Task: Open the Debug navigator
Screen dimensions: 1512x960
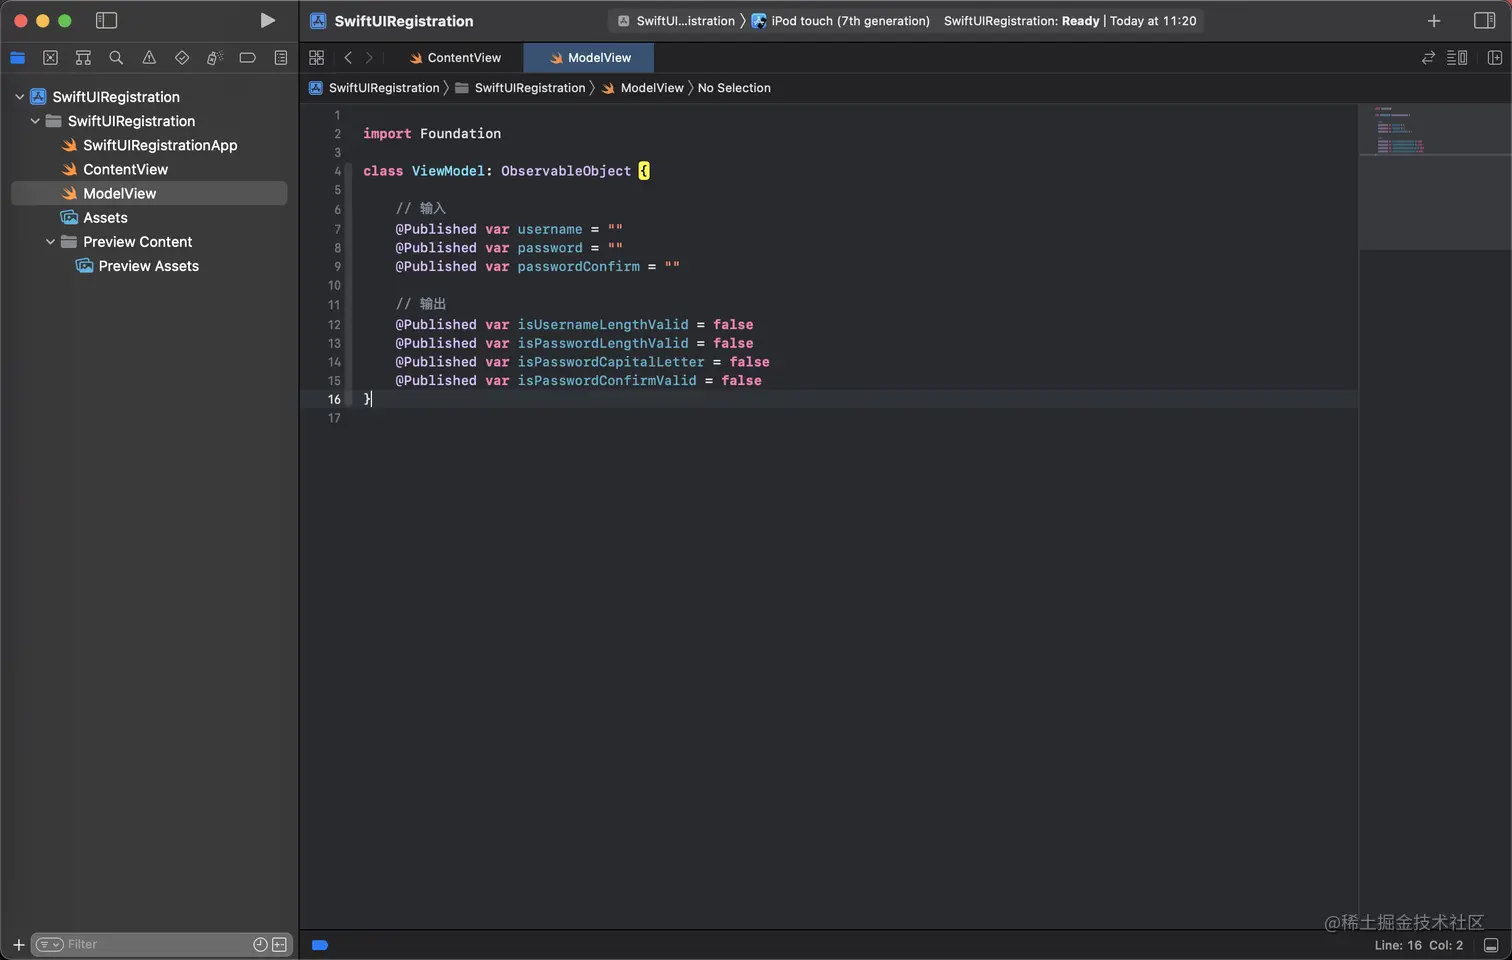Action: (214, 58)
